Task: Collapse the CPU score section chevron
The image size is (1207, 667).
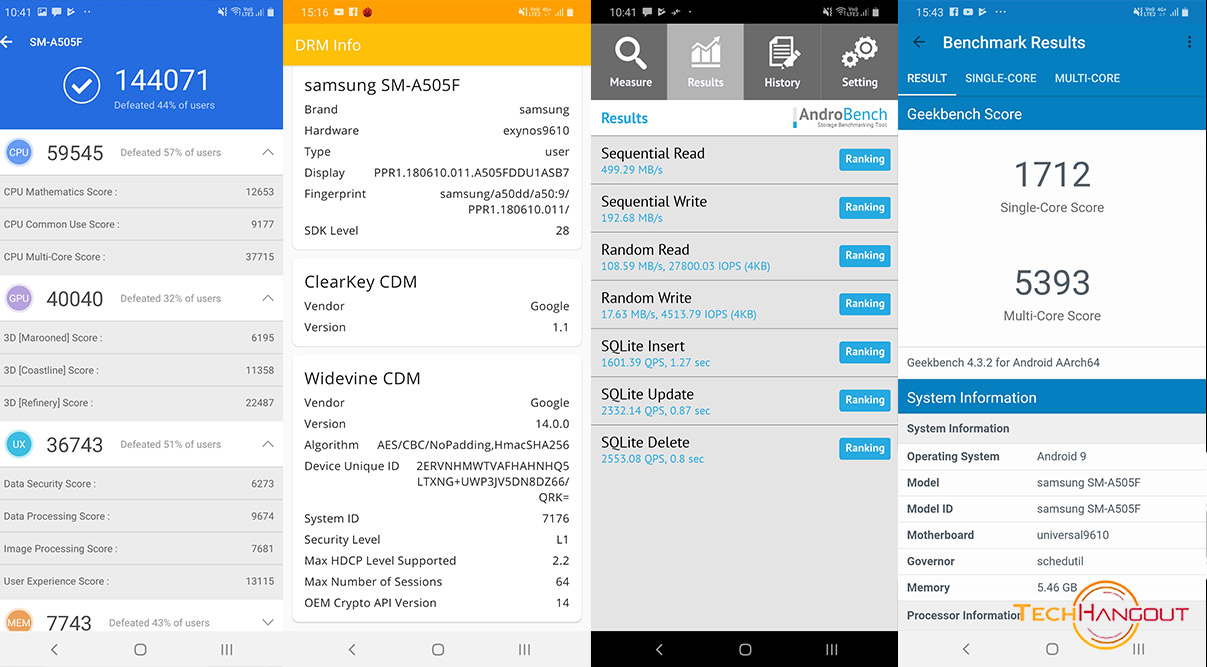Action: (267, 152)
